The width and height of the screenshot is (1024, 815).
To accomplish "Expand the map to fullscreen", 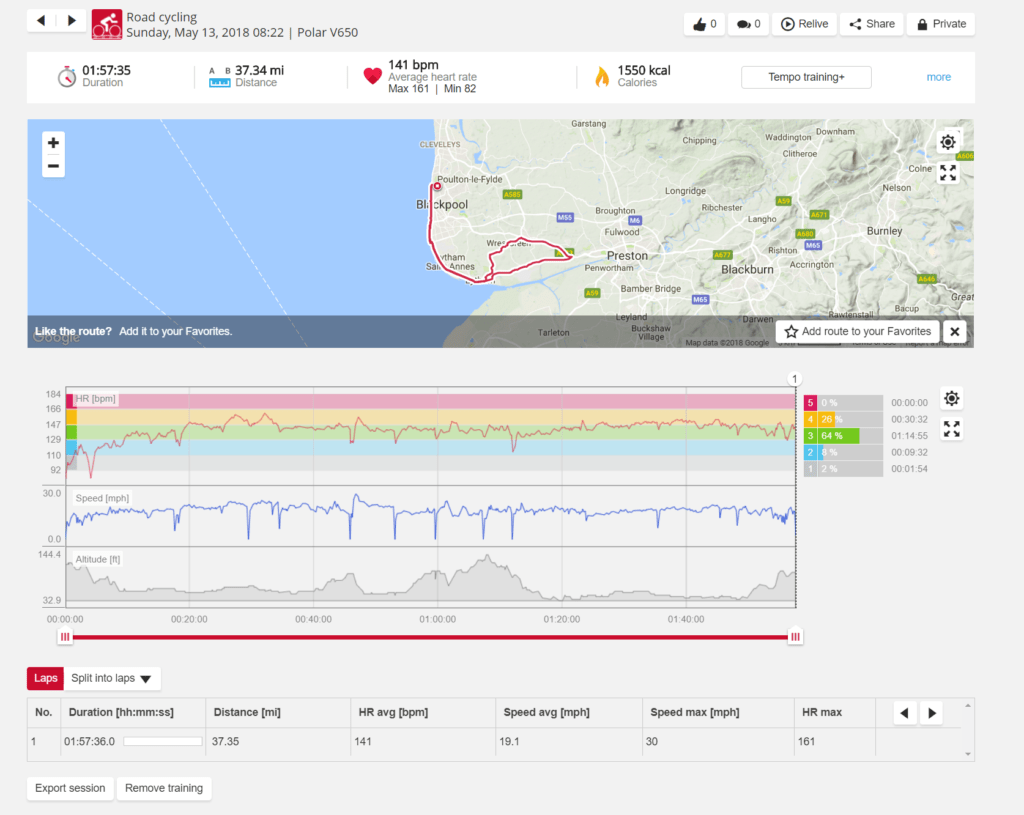I will click(948, 173).
